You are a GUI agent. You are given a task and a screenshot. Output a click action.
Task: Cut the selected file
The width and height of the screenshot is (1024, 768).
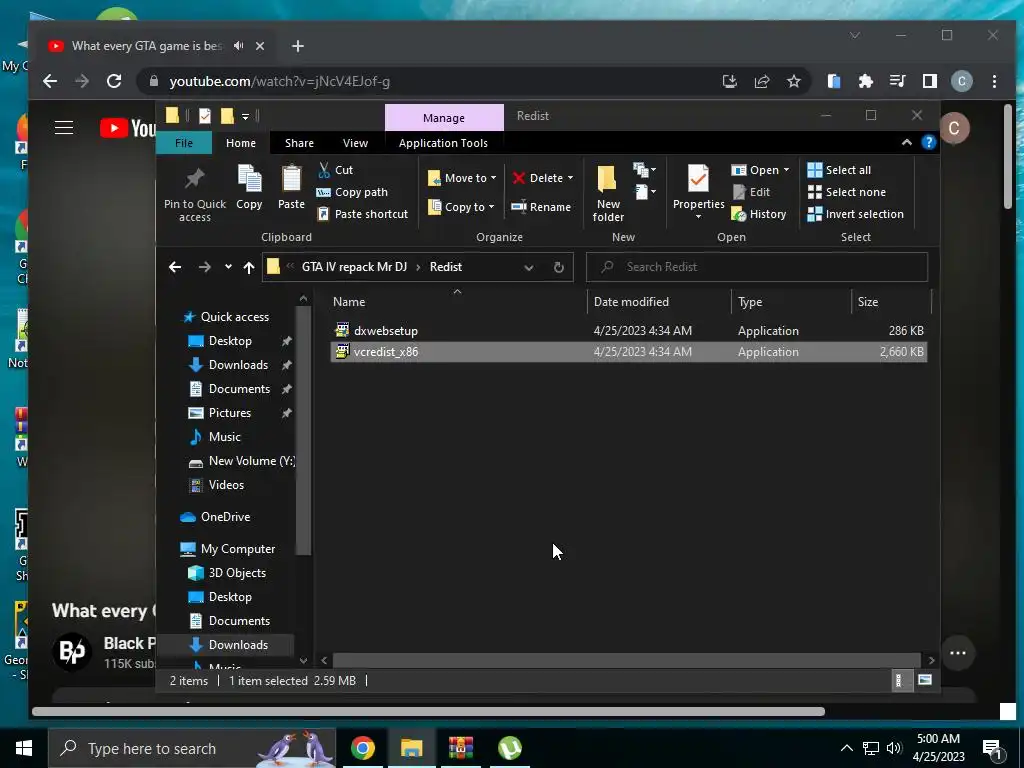[336, 170]
